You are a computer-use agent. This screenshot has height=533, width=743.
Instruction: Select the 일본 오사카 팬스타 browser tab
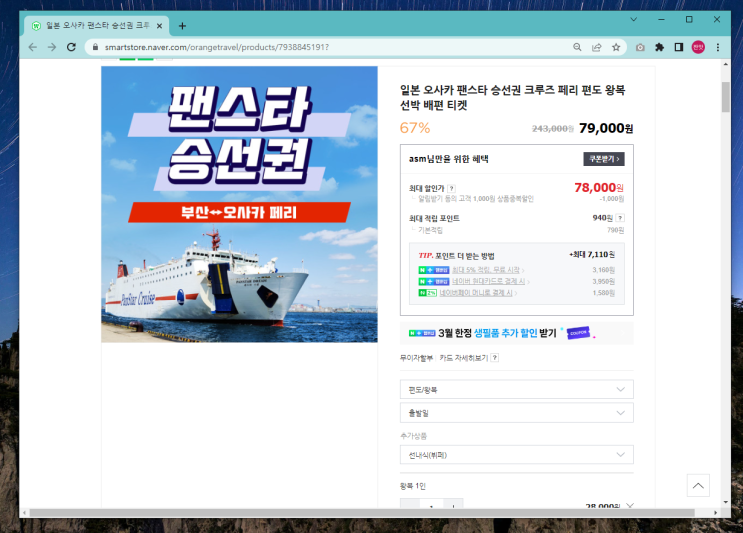tap(97, 26)
